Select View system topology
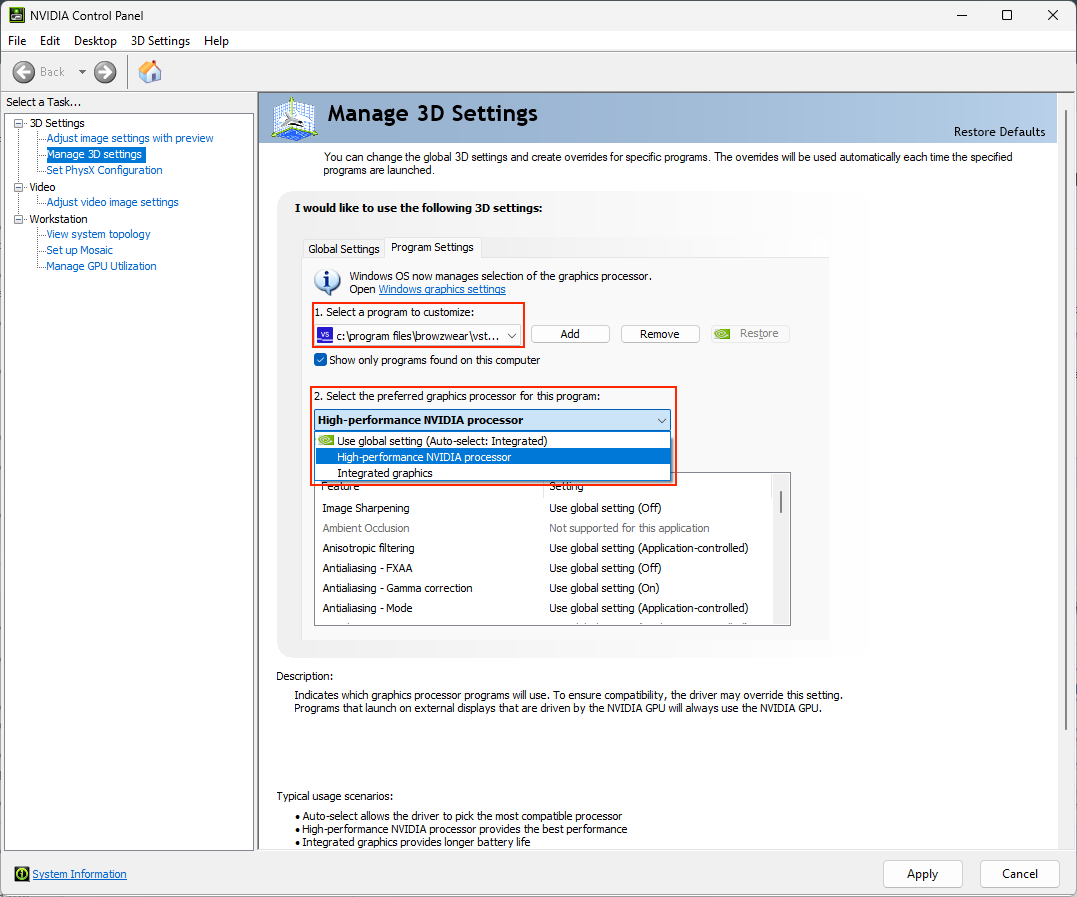The height and width of the screenshot is (897, 1077). point(98,234)
